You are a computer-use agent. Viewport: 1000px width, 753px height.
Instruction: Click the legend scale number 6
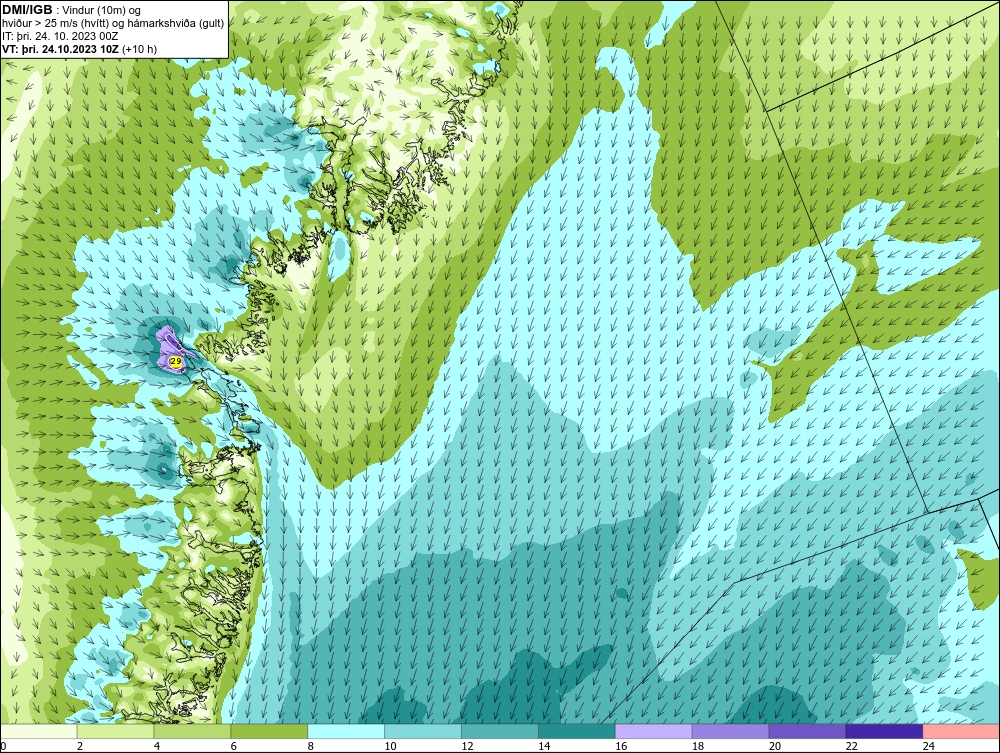tap(233, 746)
